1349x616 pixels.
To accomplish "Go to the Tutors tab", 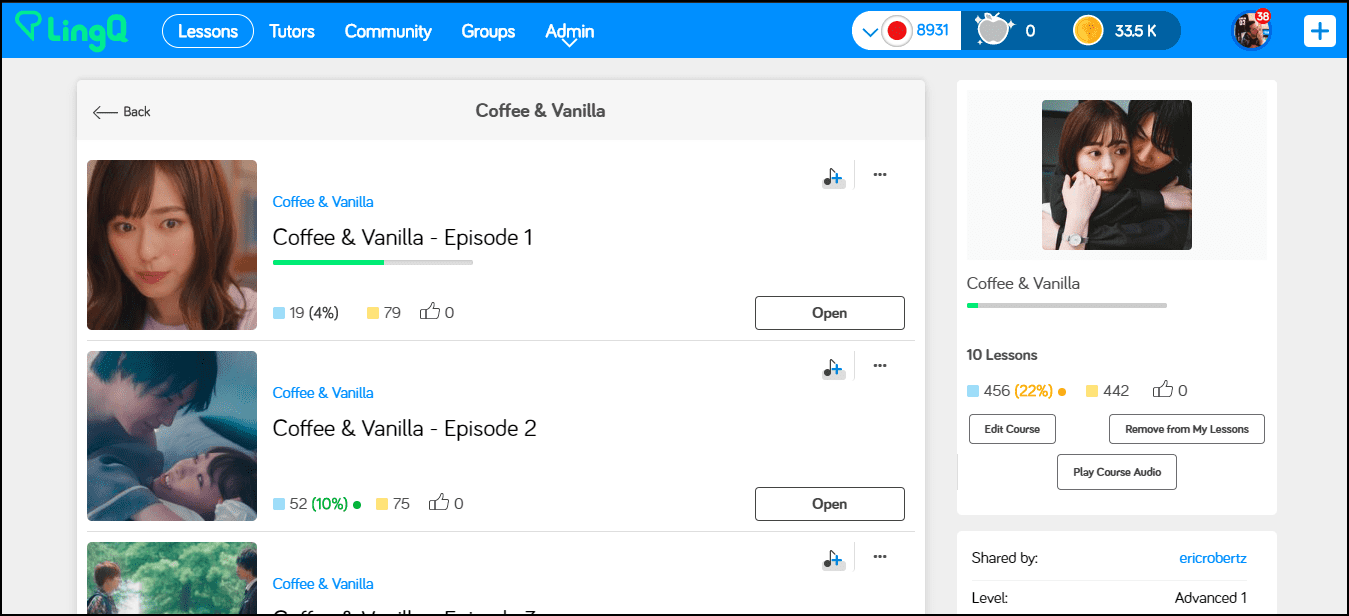I will tap(292, 31).
